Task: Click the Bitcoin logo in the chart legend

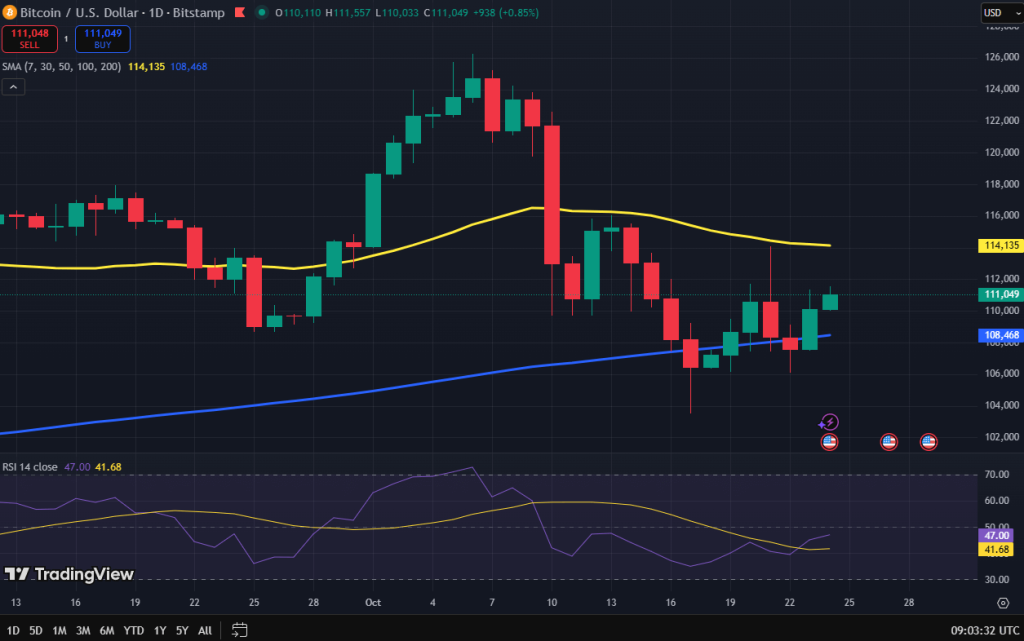Action: 10,13
